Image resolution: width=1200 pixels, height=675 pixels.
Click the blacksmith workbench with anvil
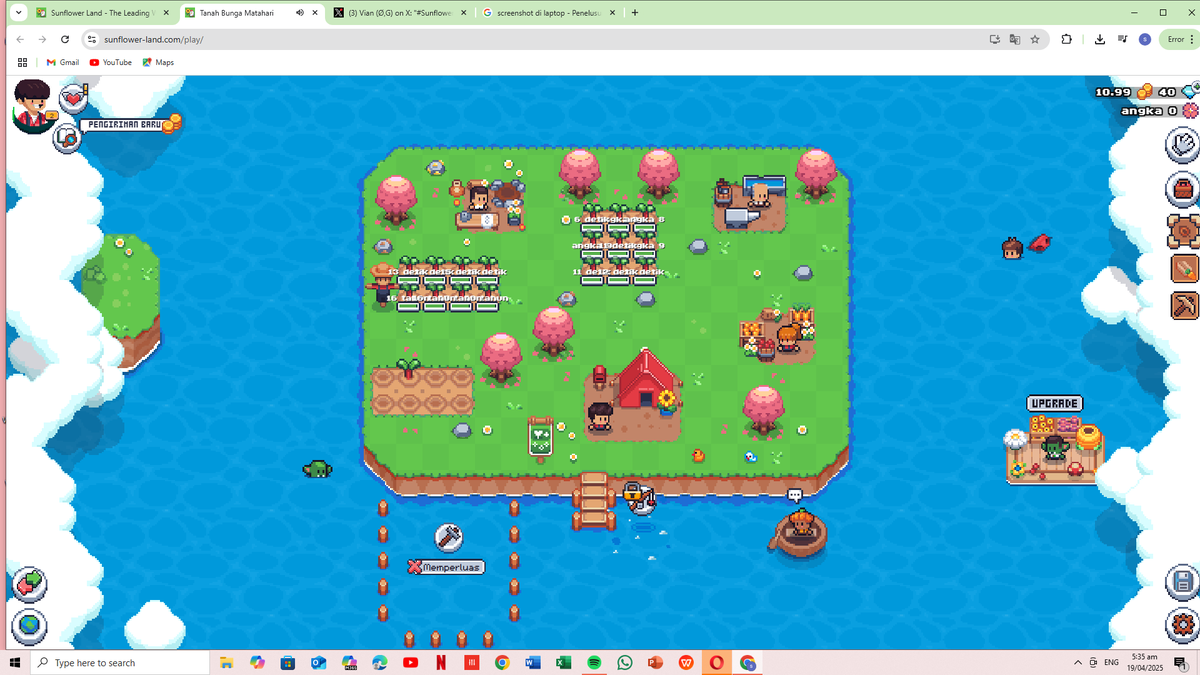point(749,204)
